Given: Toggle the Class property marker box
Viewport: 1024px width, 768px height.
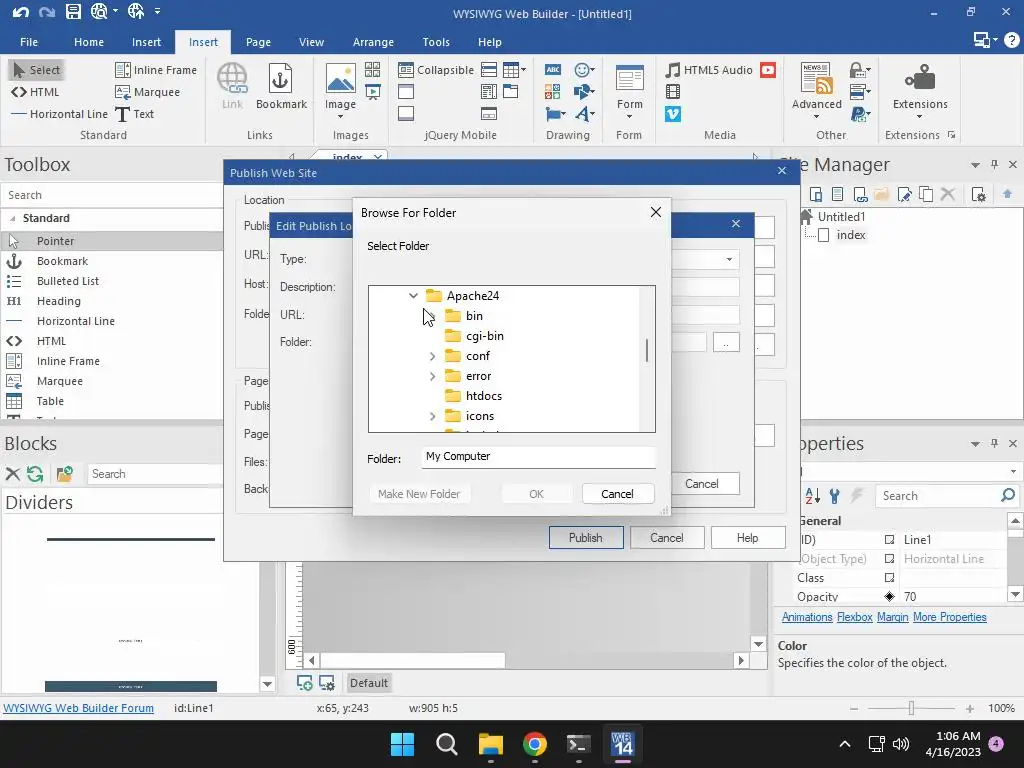Looking at the screenshot, I should [889, 578].
